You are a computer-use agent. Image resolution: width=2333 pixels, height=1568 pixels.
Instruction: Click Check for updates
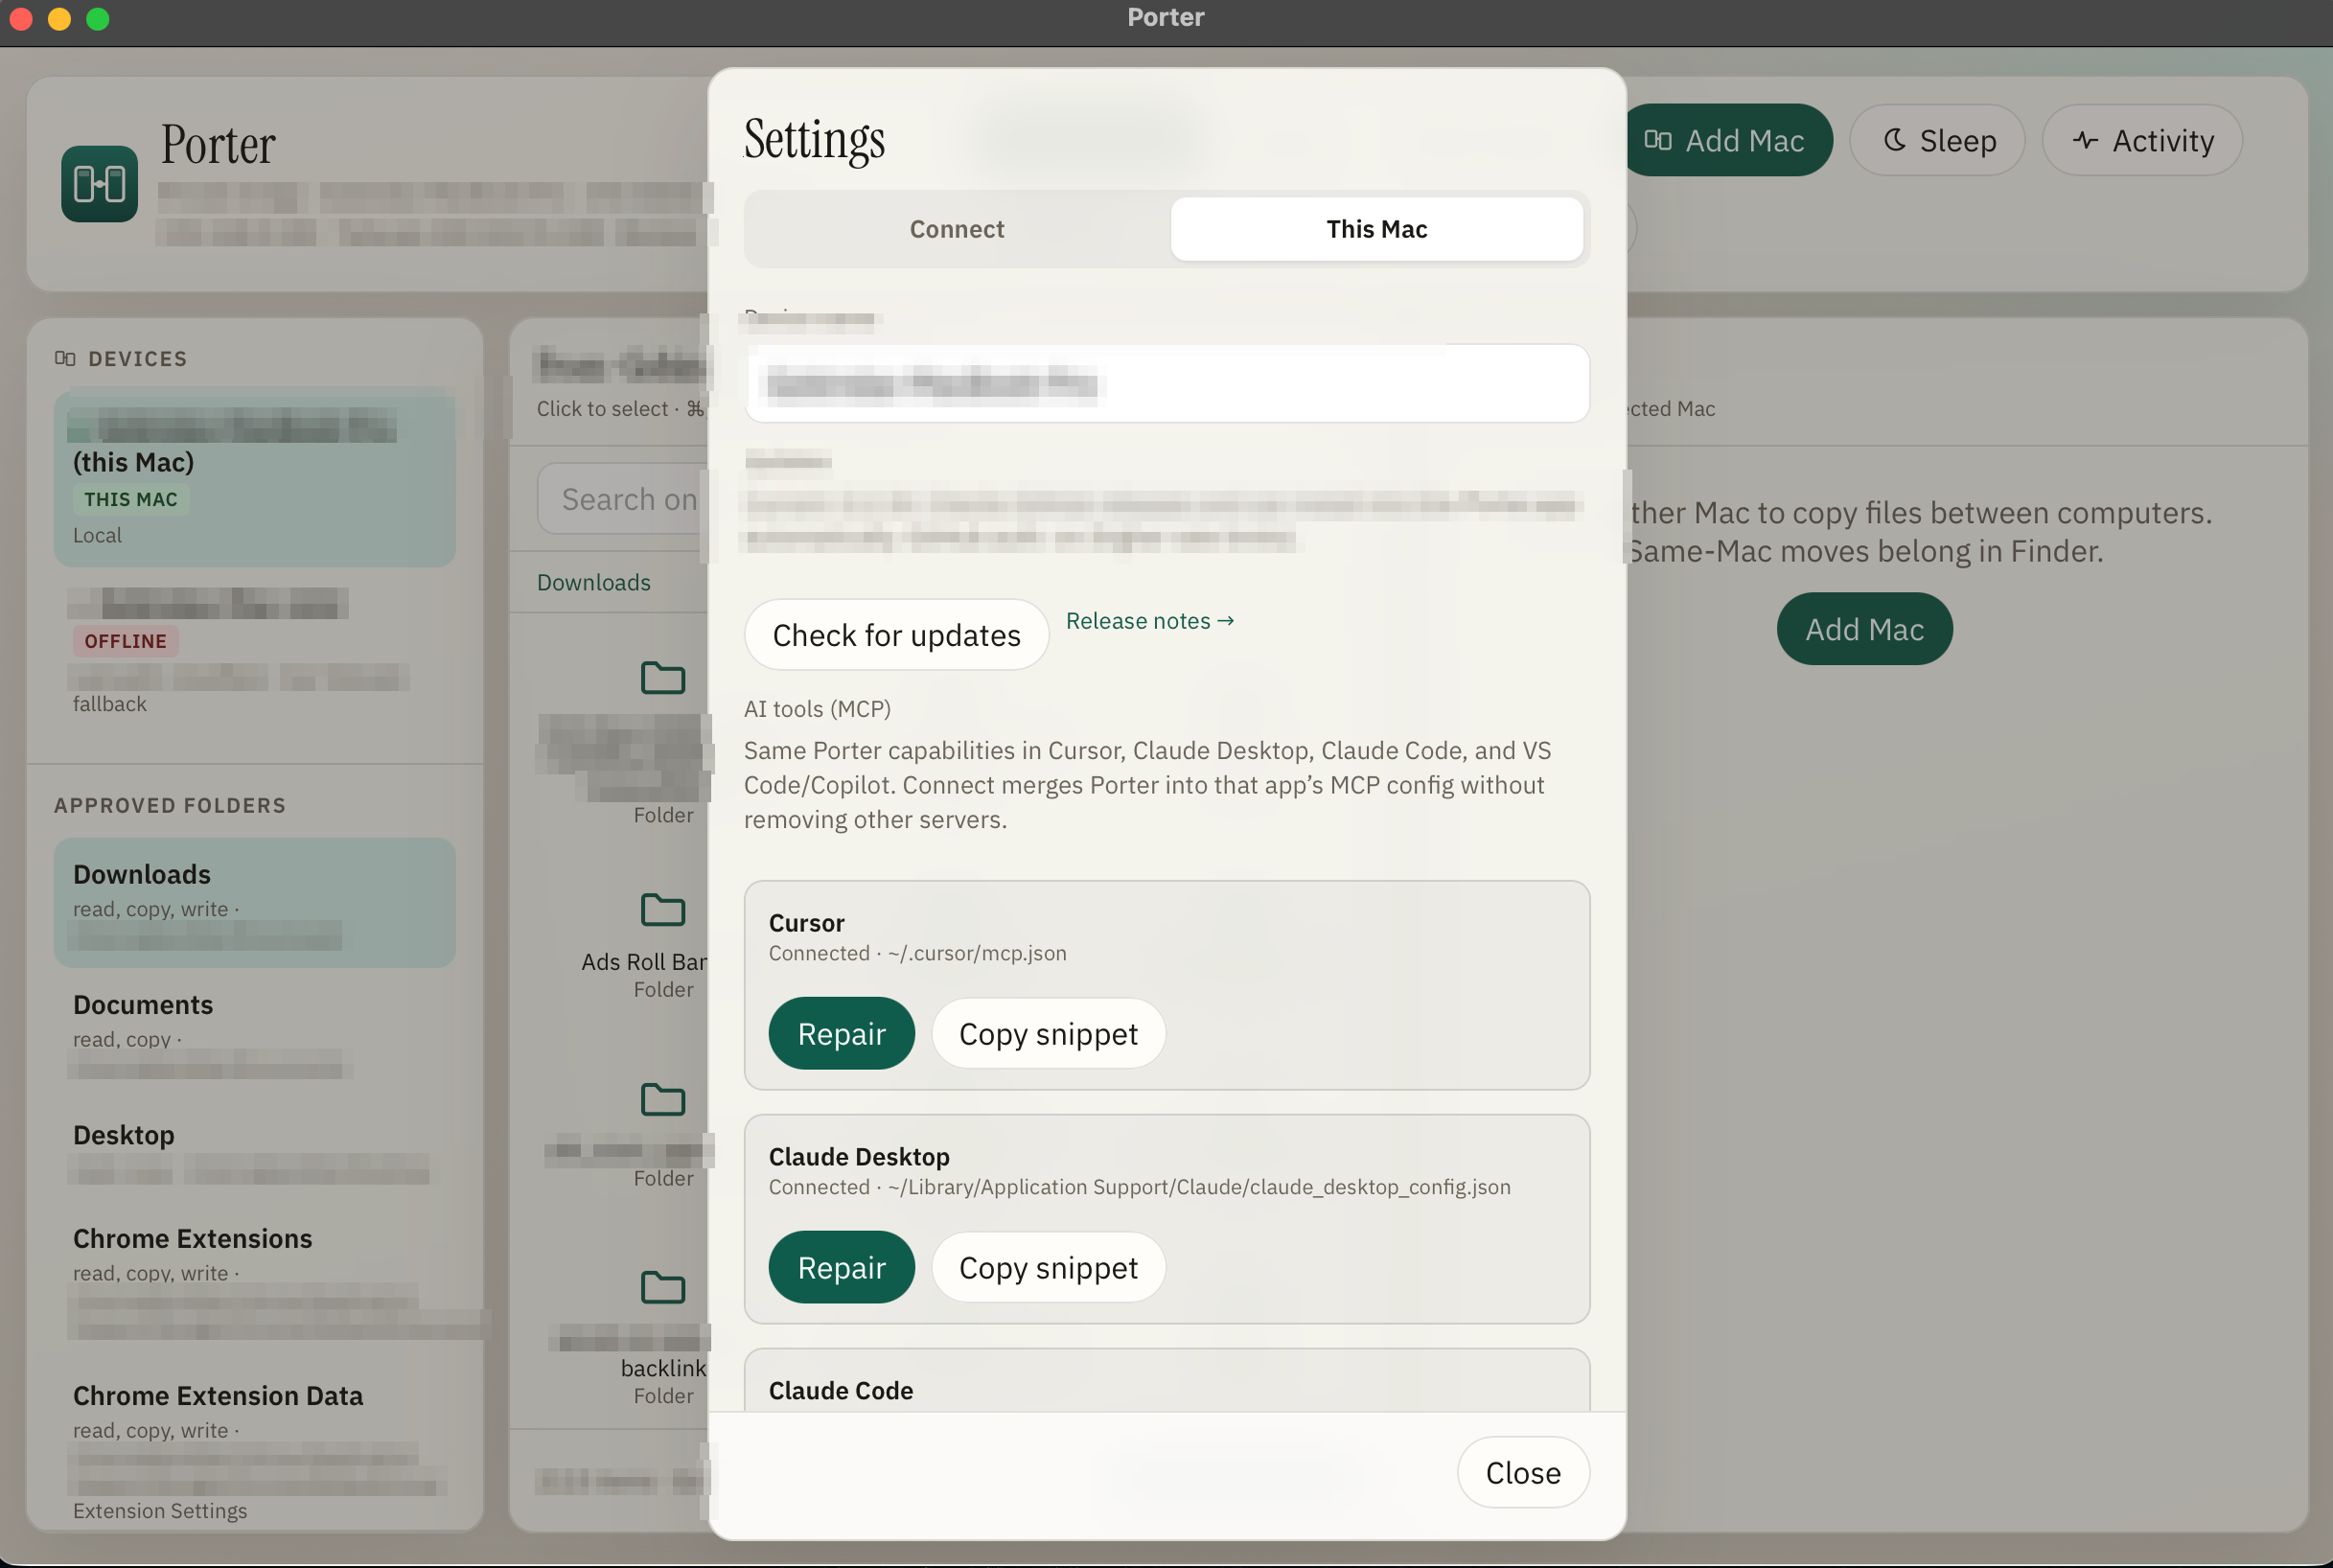(x=896, y=635)
